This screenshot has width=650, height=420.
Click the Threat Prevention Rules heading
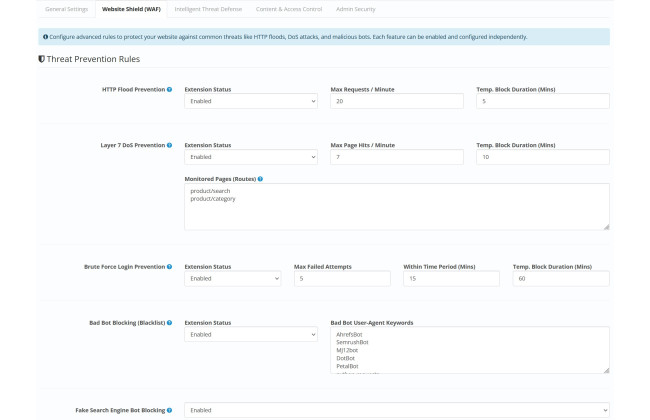[x=93, y=59]
